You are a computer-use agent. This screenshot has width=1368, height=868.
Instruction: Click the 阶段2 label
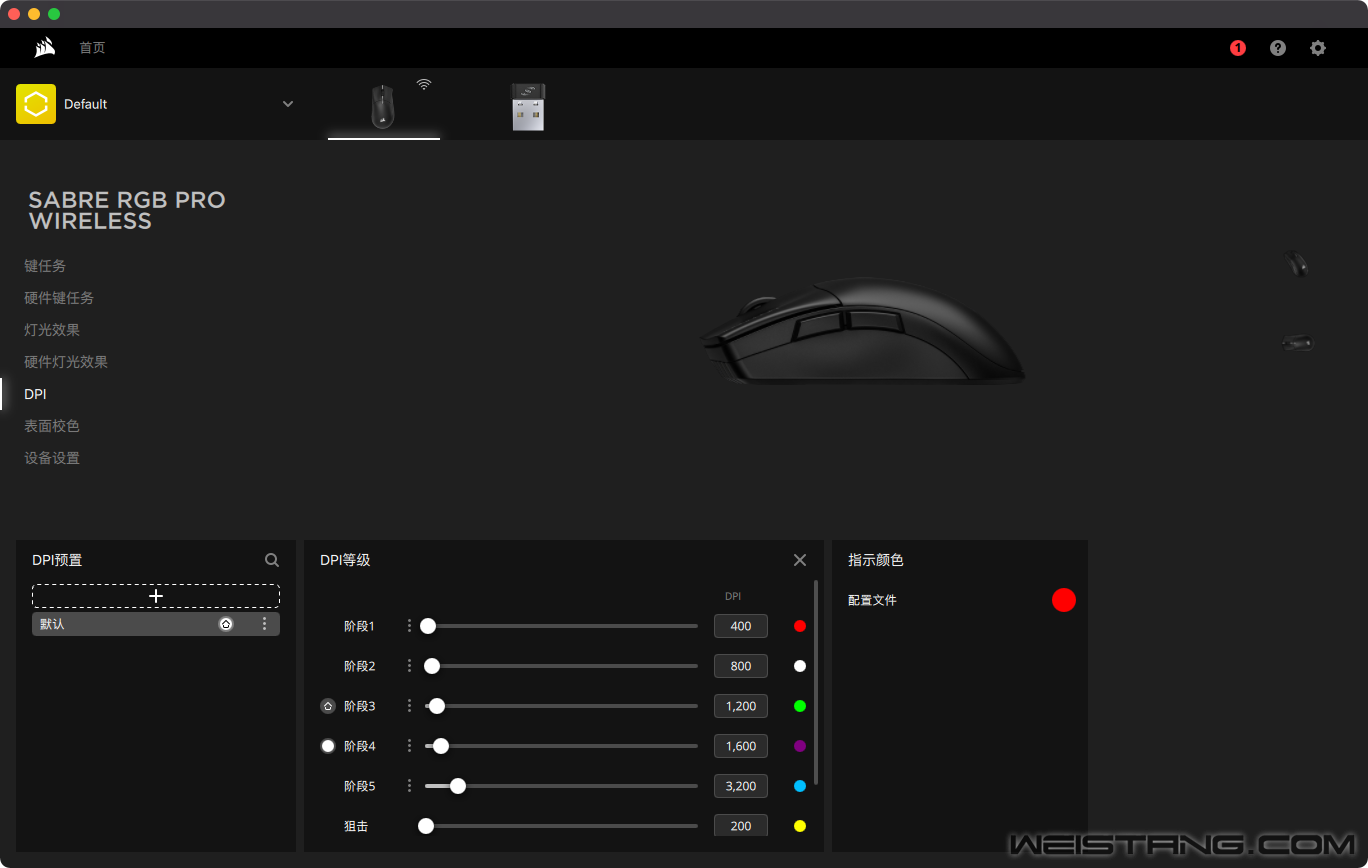359,666
